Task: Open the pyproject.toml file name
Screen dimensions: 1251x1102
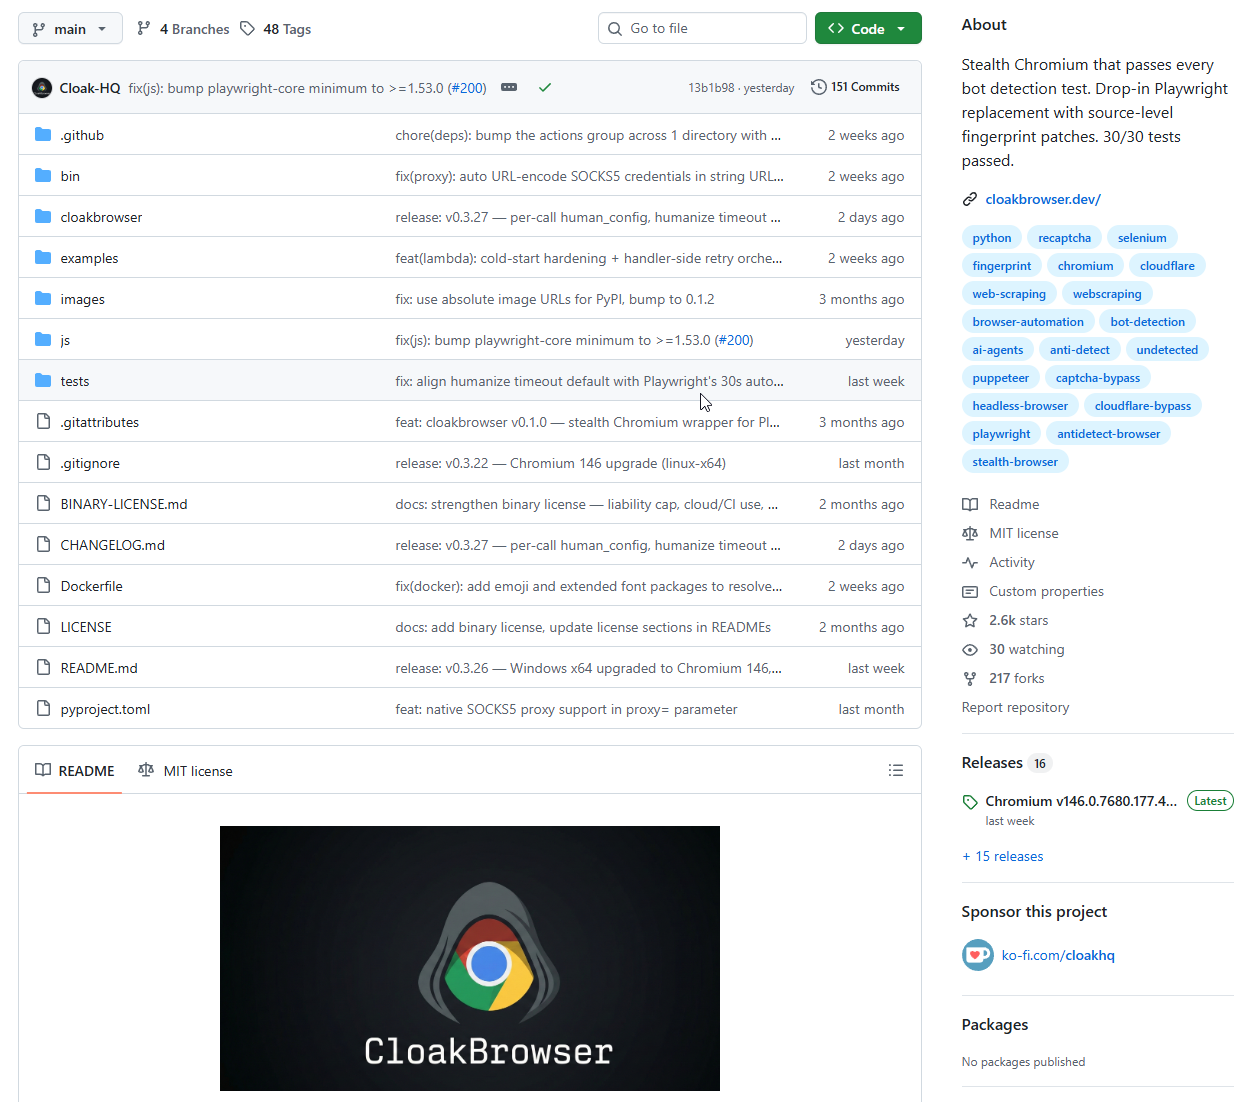Action: pos(105,709)
